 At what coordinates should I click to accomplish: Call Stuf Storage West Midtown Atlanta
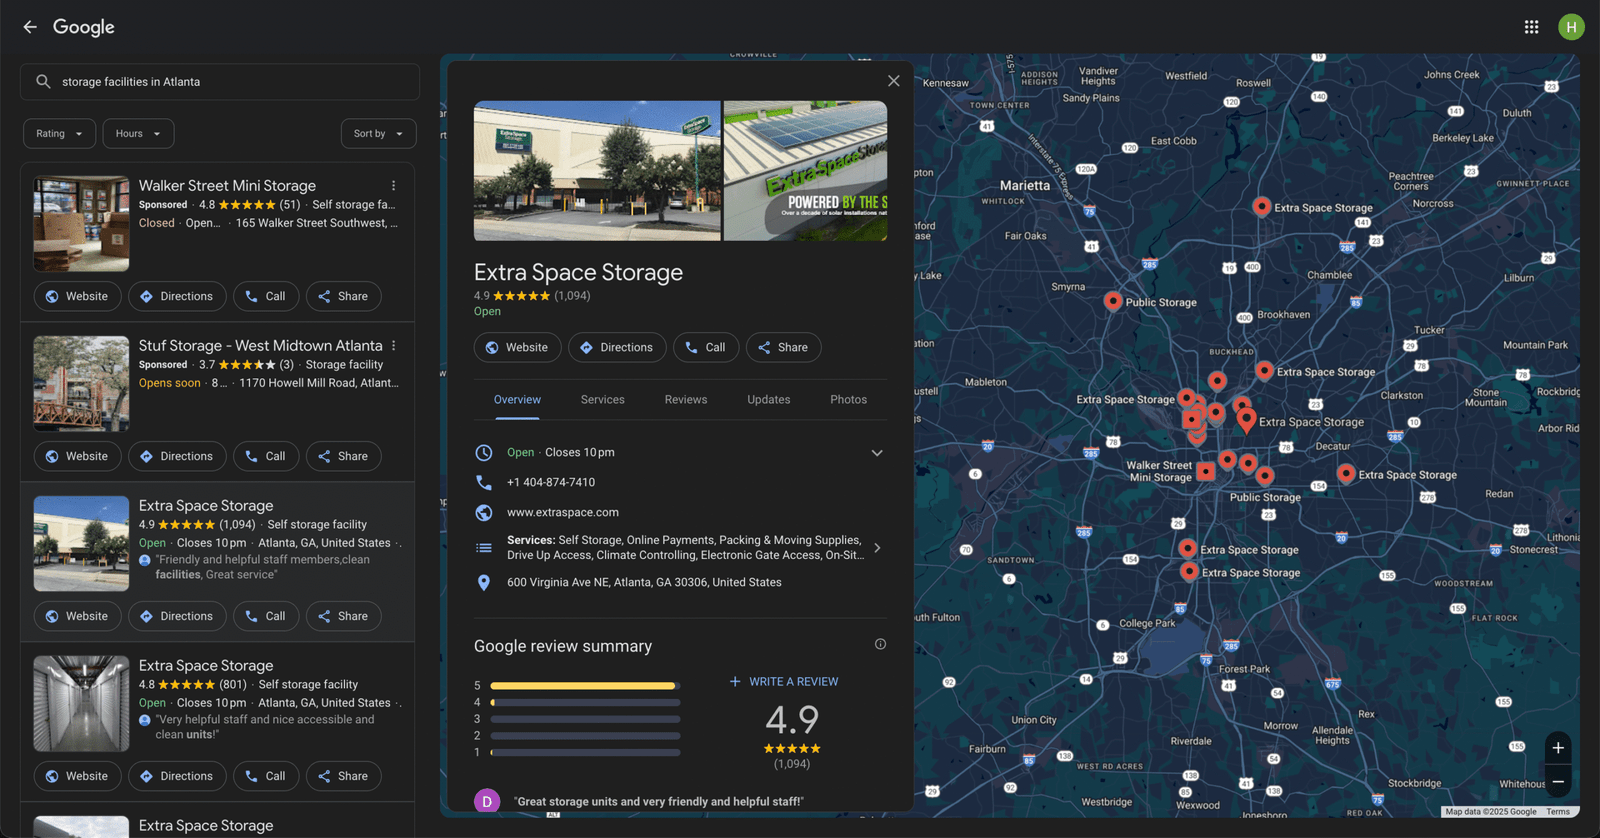(265, 456)
